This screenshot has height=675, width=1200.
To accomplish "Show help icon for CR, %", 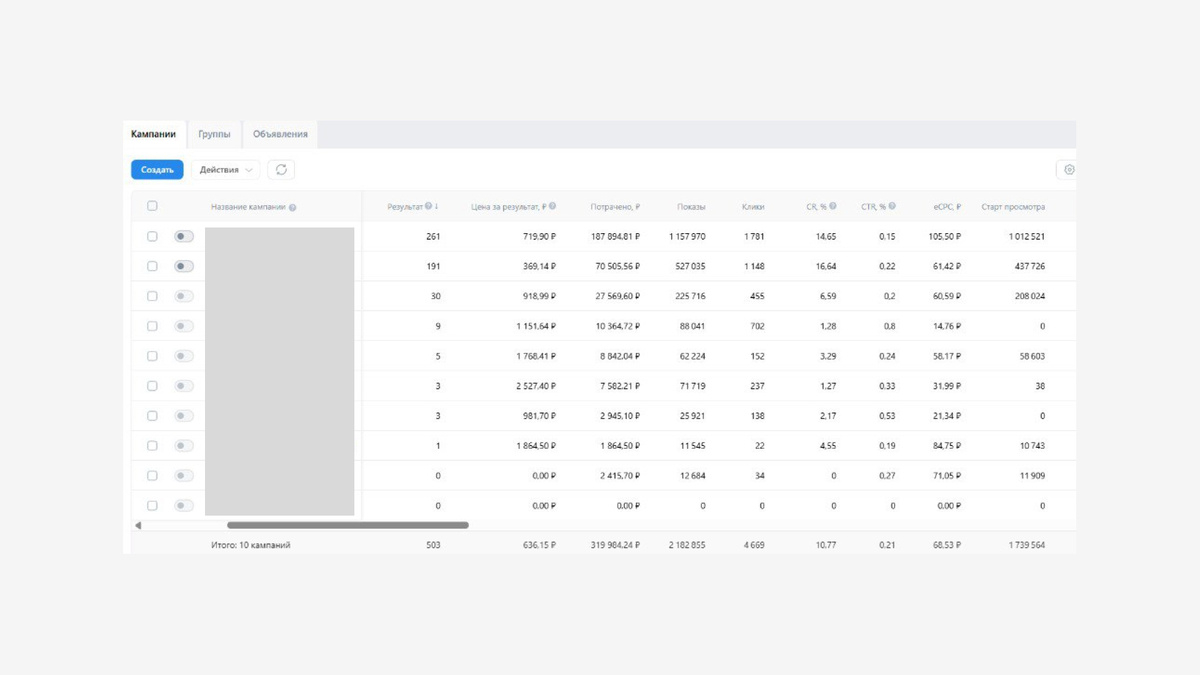I will click(x=832, y=206).
